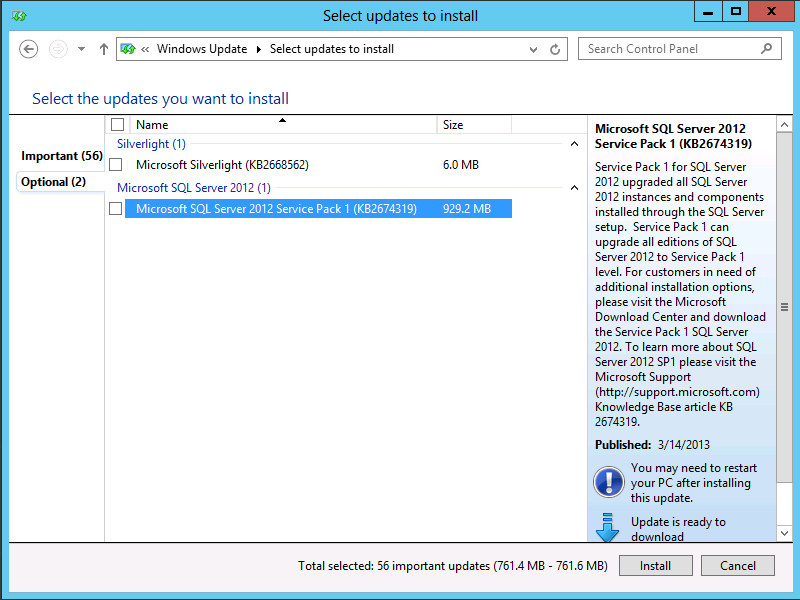Refresh the page with refresh icon

[555, 49]
